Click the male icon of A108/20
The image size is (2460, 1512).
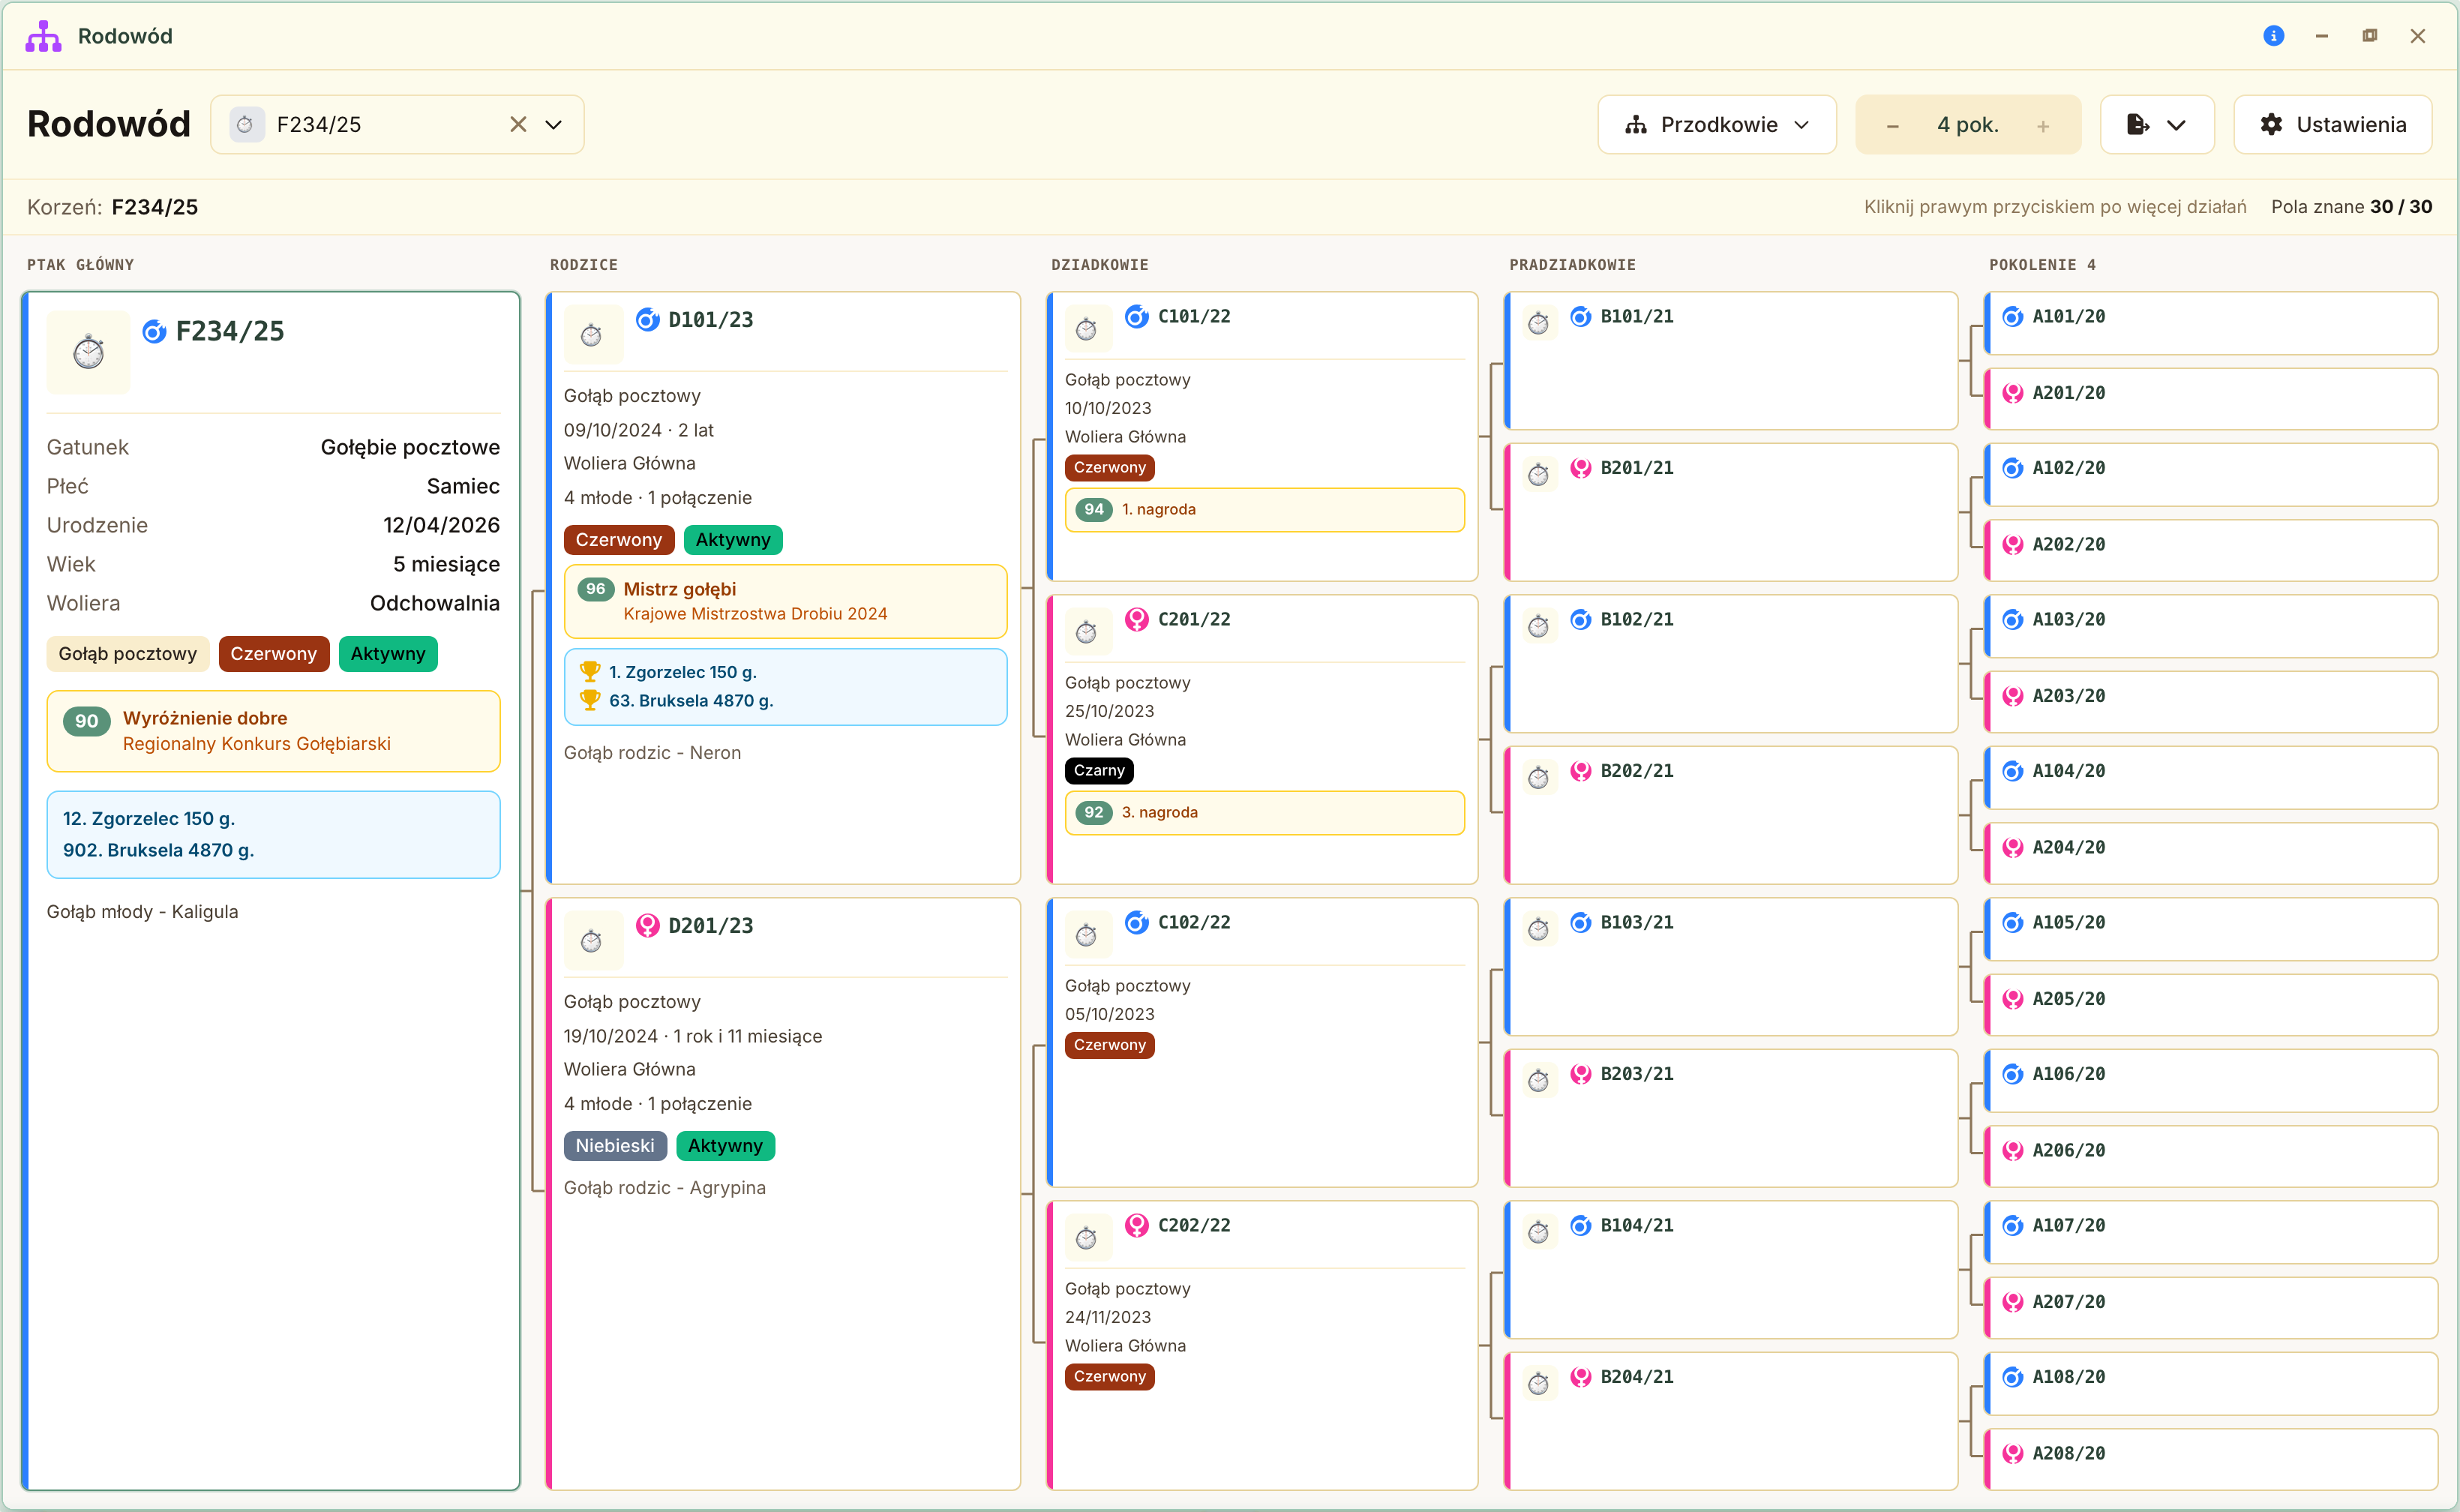[2013, 1377]
